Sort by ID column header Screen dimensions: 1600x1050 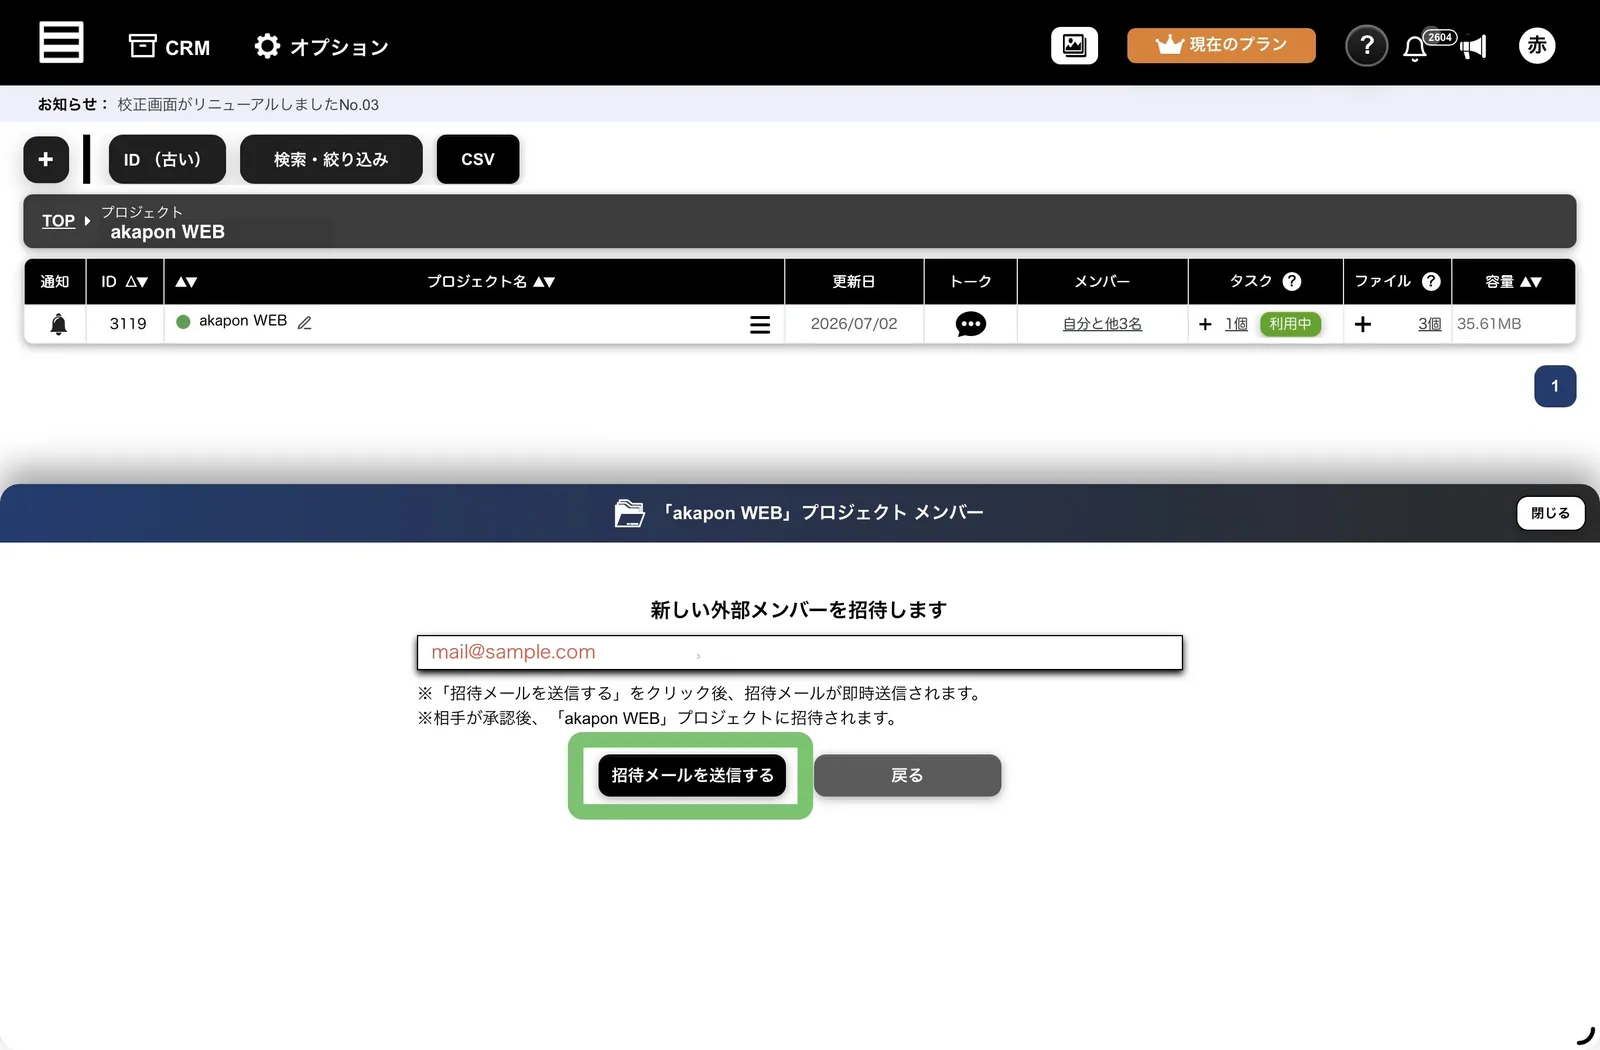pos(124,282)
